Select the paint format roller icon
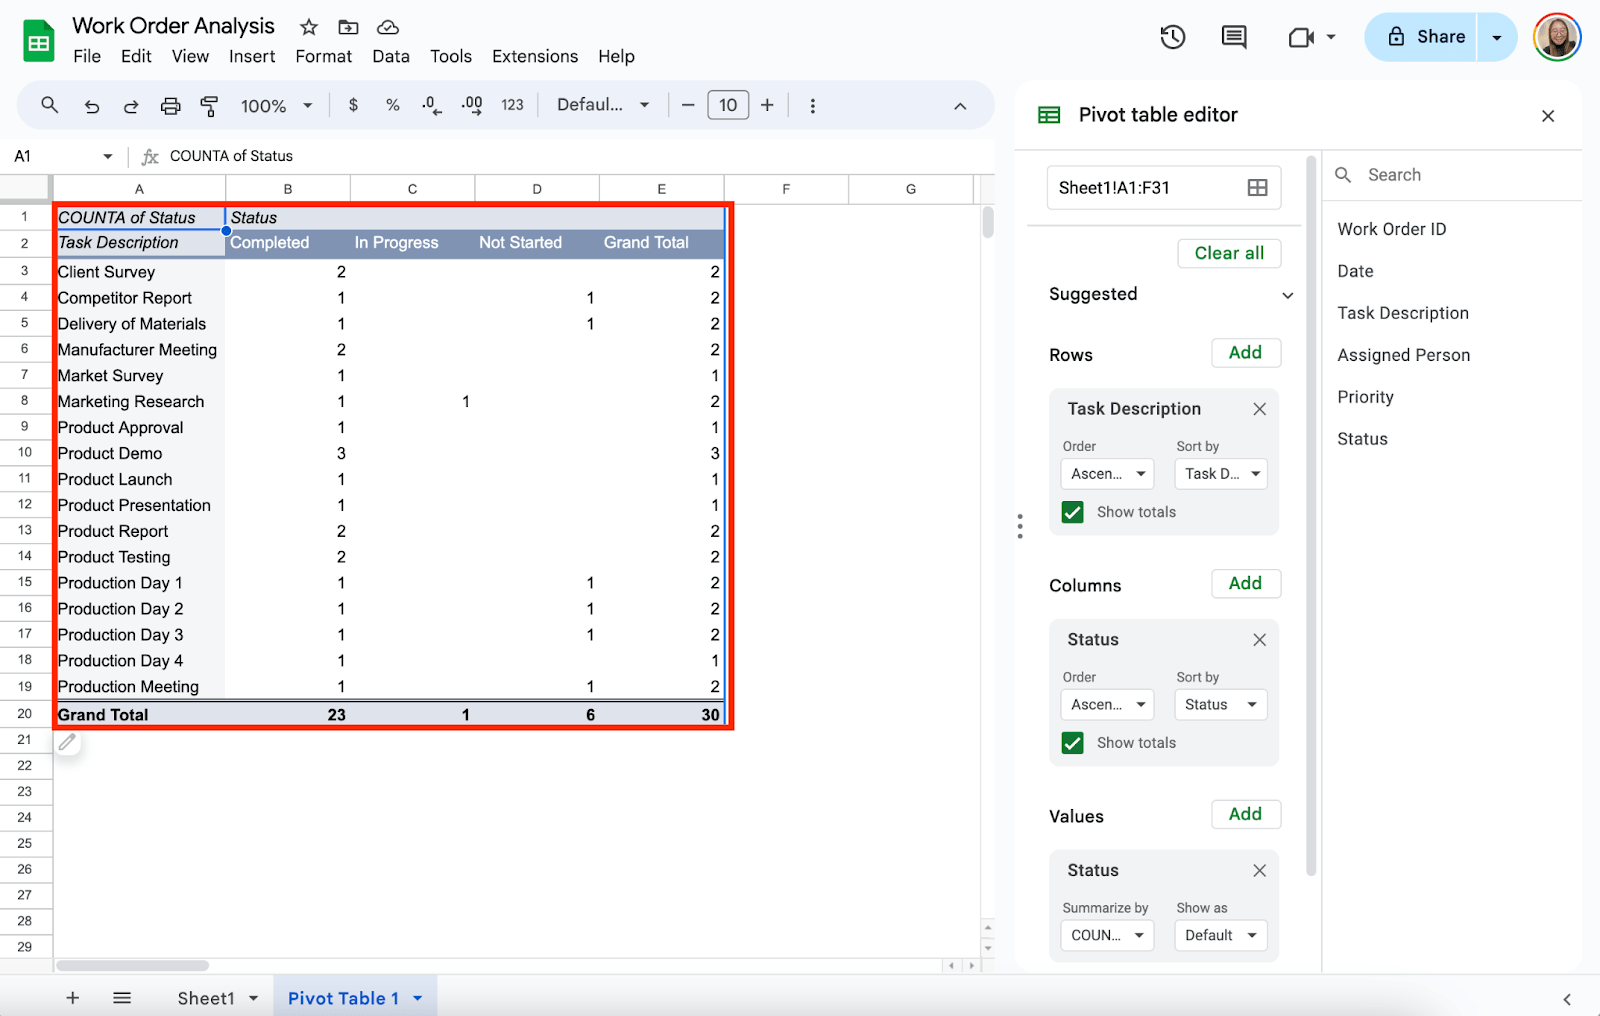Image resolution: width=1600 pixels, height=1016 pixels. pyautogui.click(x=209, y=106)
